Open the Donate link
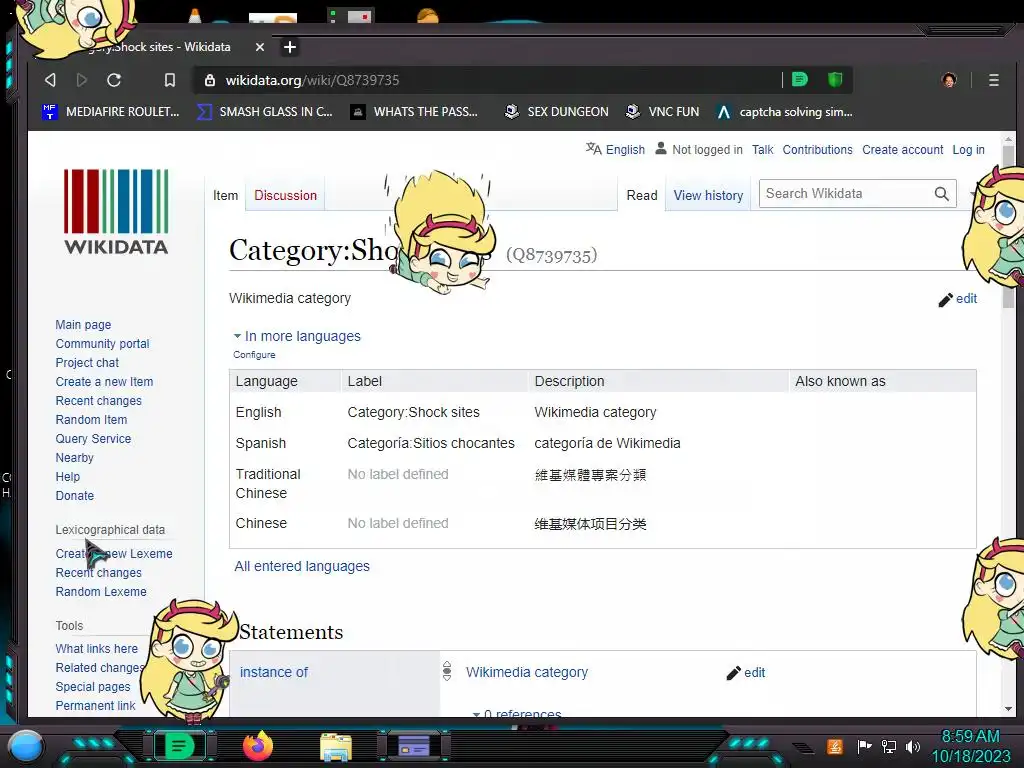The width and height of the screenshot is (1024, 768). (x=74, y=495)
